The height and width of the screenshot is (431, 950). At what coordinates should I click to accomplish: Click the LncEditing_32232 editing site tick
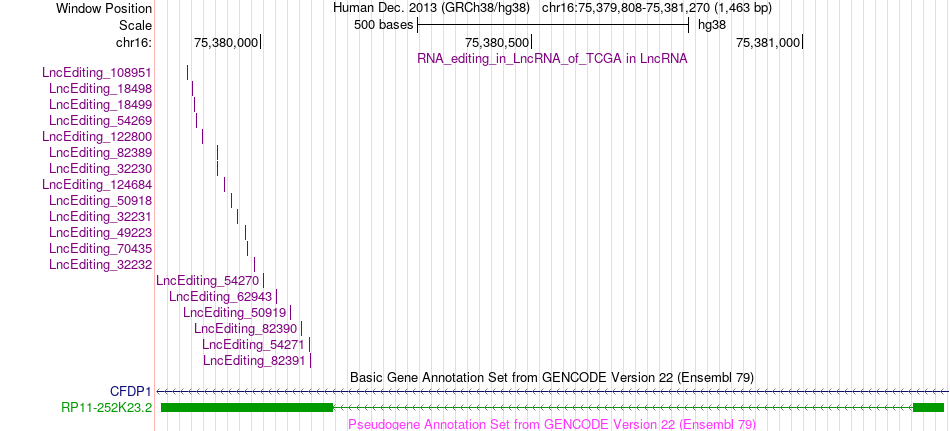254,264
